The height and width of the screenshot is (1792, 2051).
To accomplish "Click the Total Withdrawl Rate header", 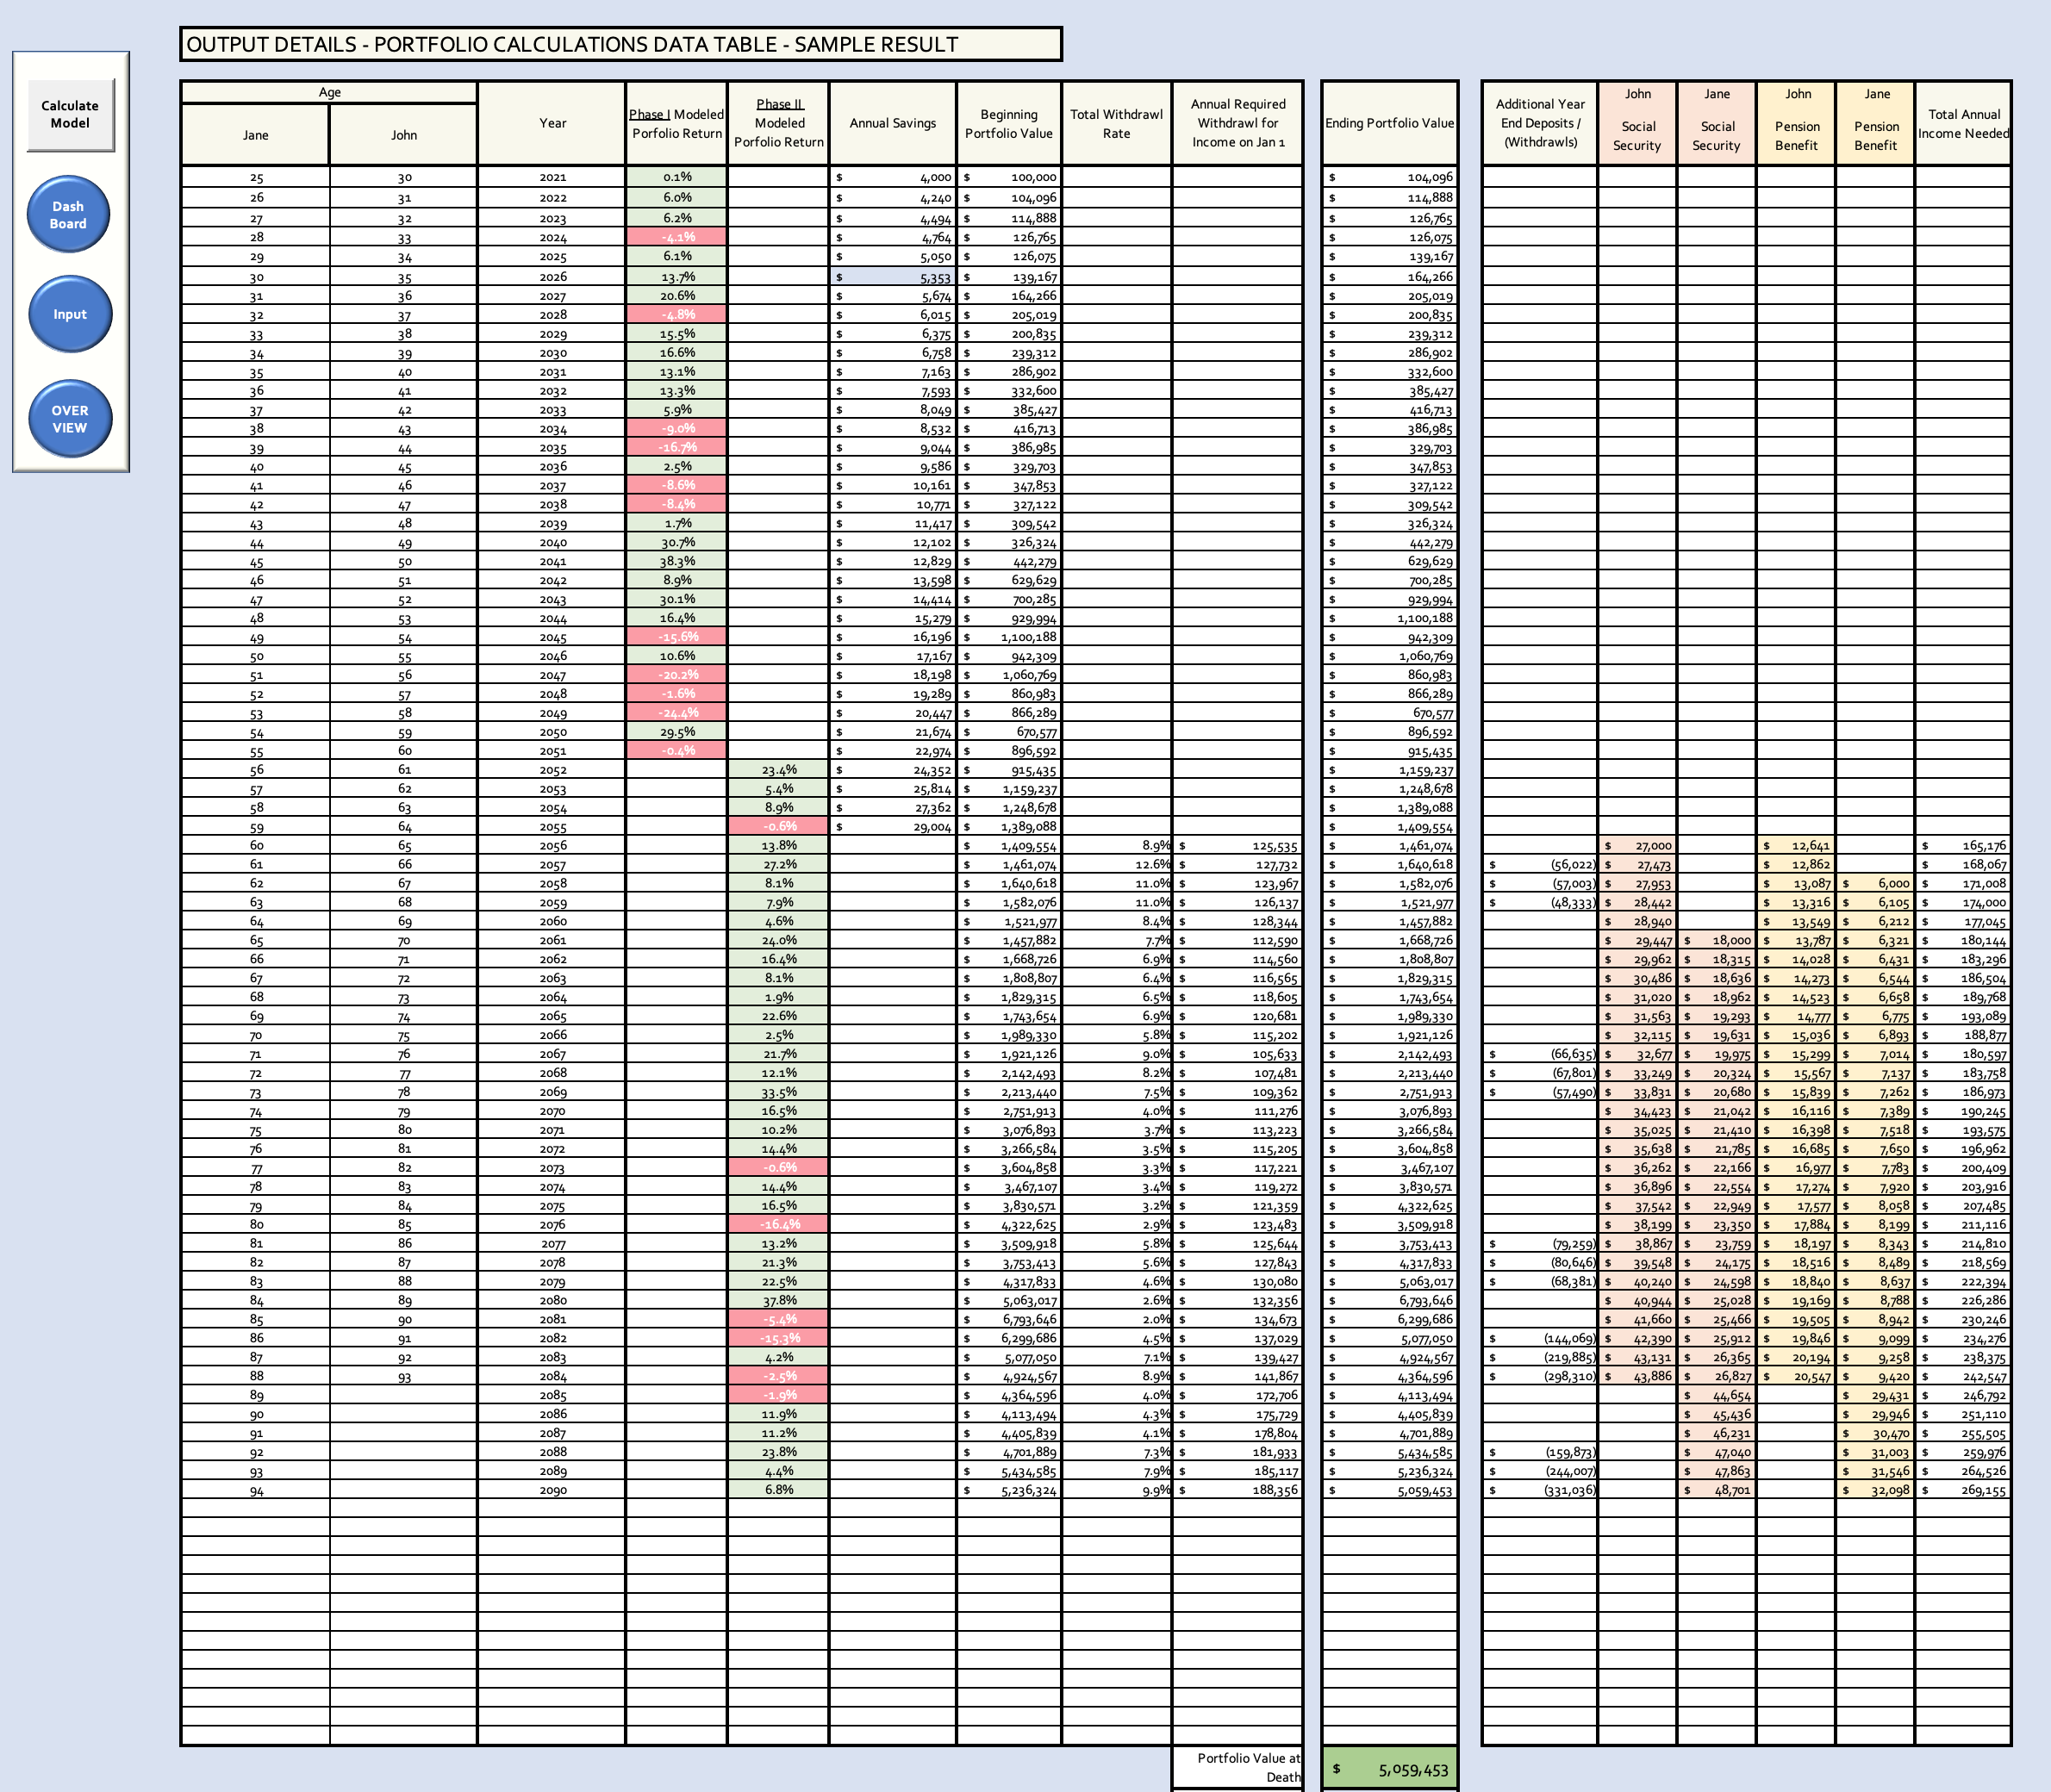I will [1117, 123].
